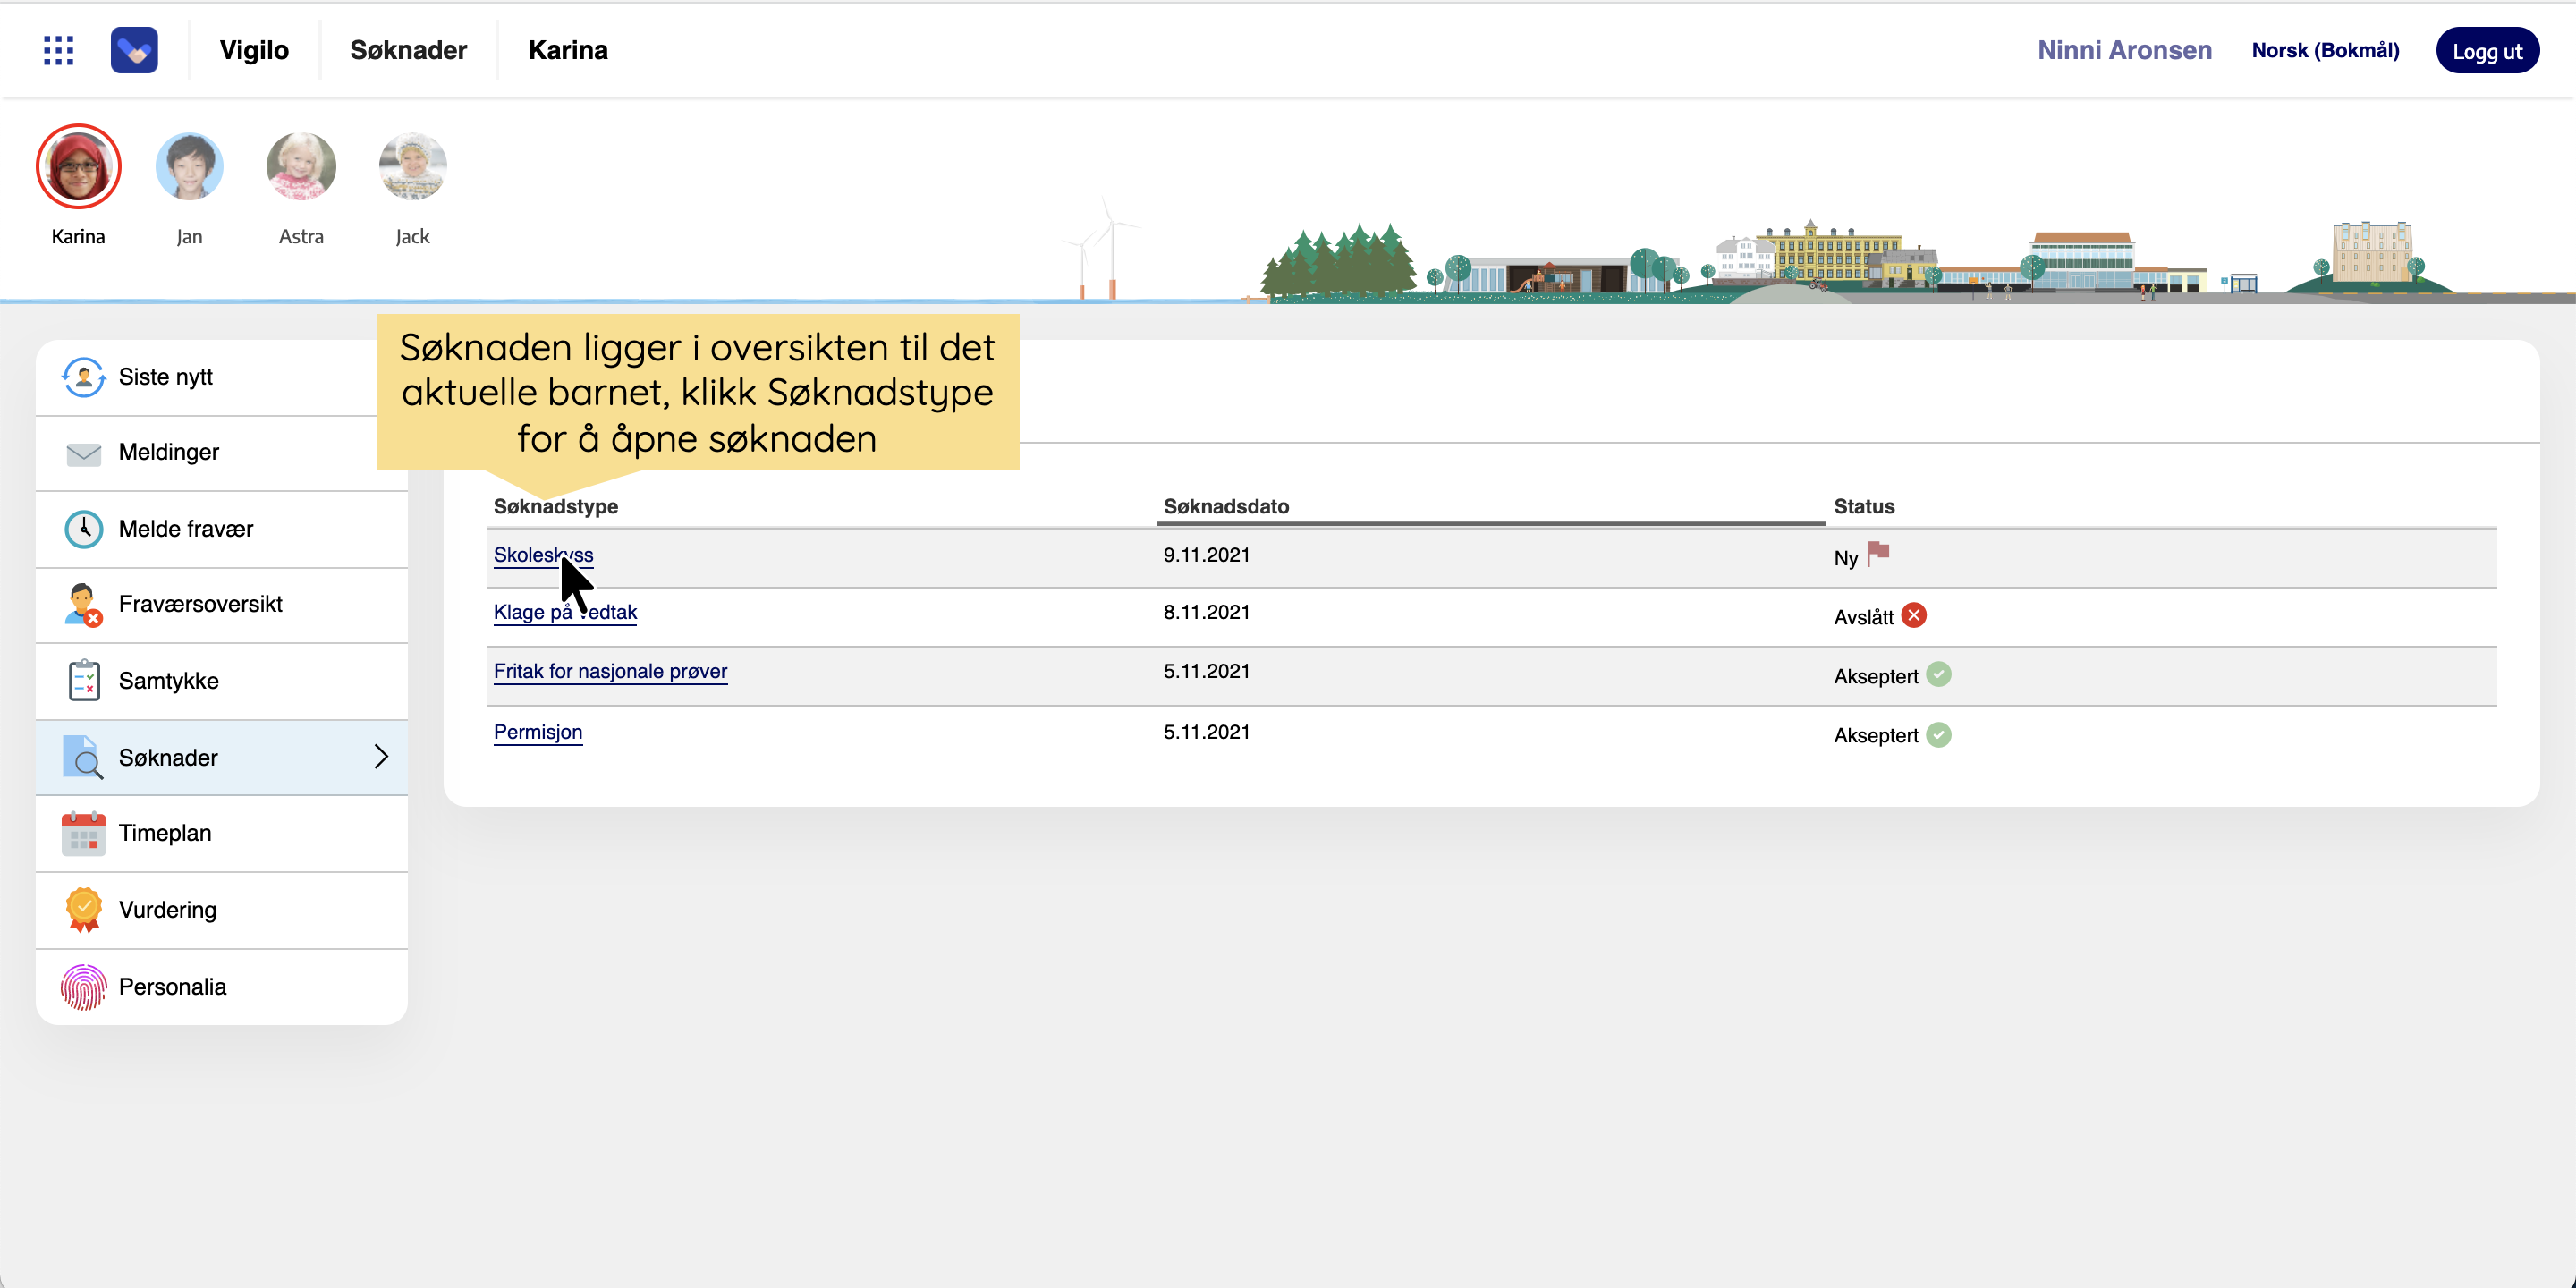This screenshot has width=2576, height=1288.
Task: Select Astra's profile picture
Action: pyautogui.click(x=301, y=167)
